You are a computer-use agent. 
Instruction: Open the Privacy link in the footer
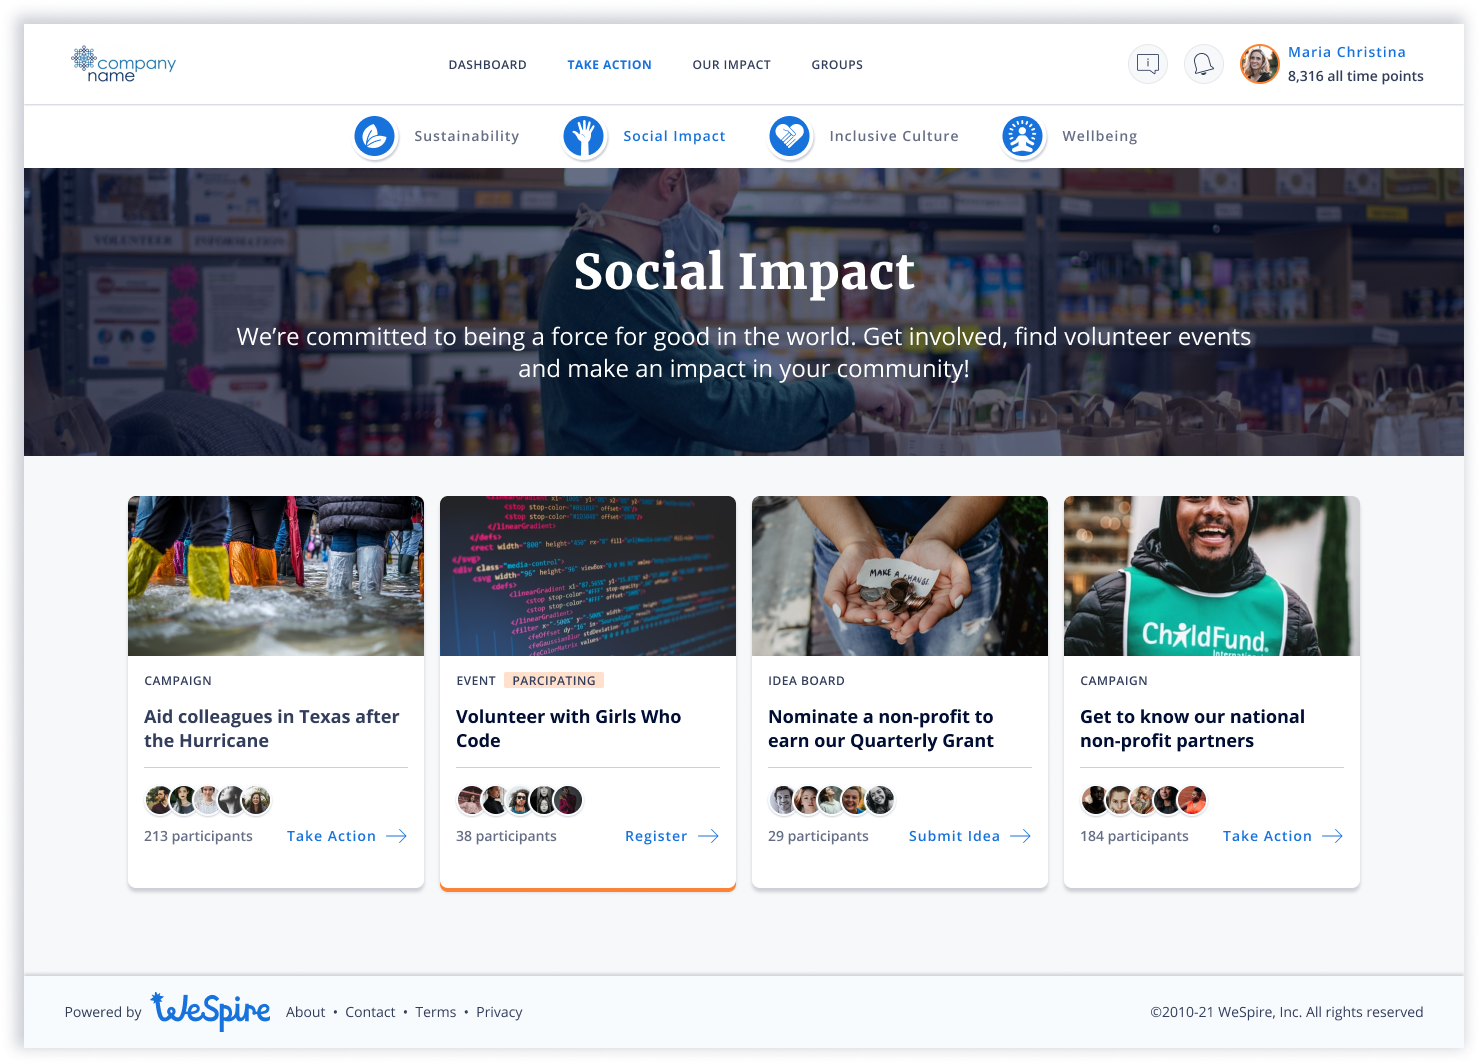point(499,1011)
